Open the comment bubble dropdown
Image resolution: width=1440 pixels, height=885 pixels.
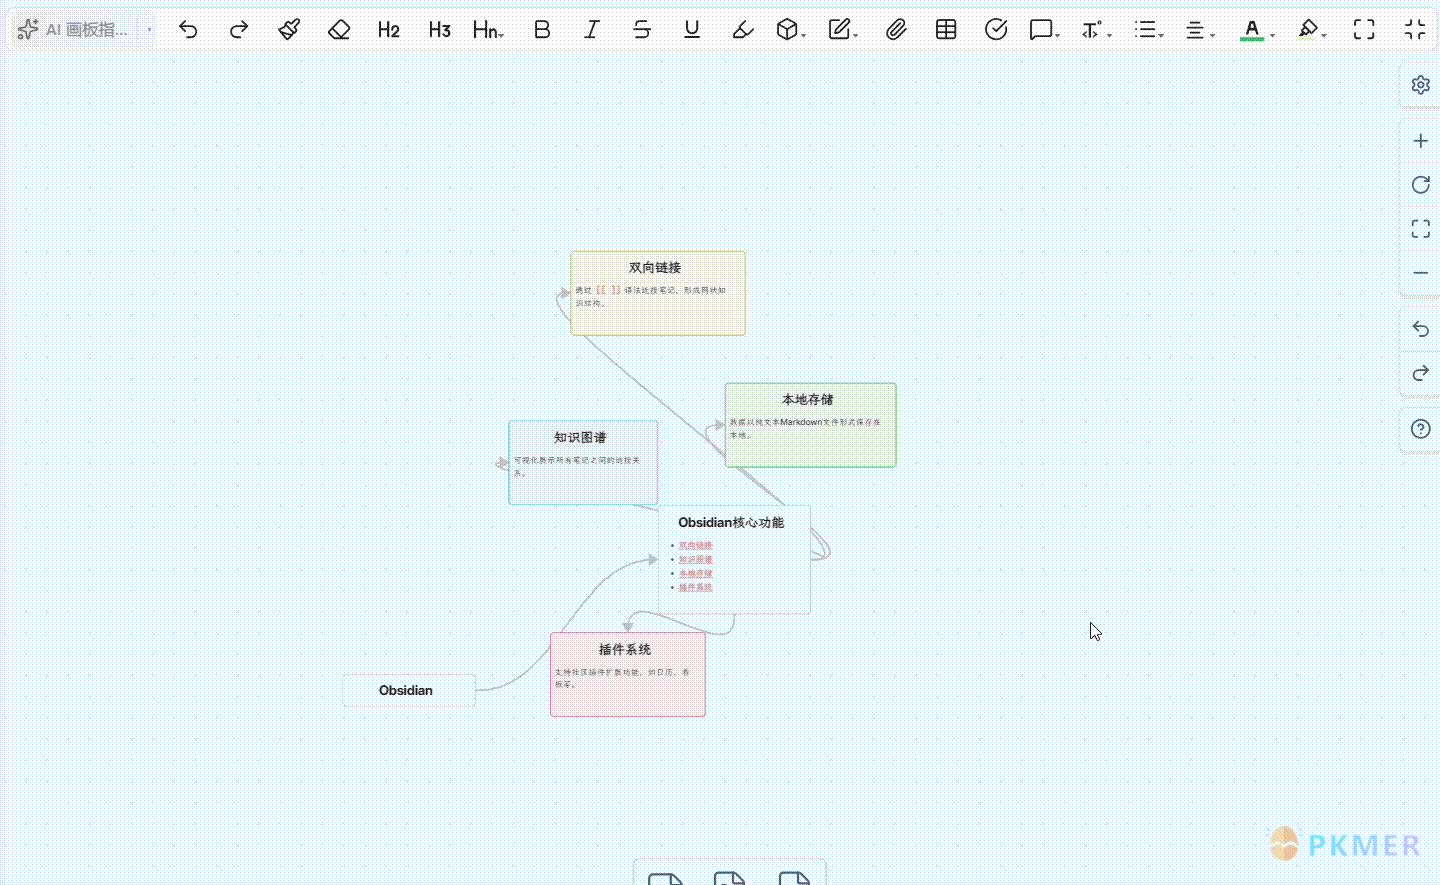(1045, 29)
